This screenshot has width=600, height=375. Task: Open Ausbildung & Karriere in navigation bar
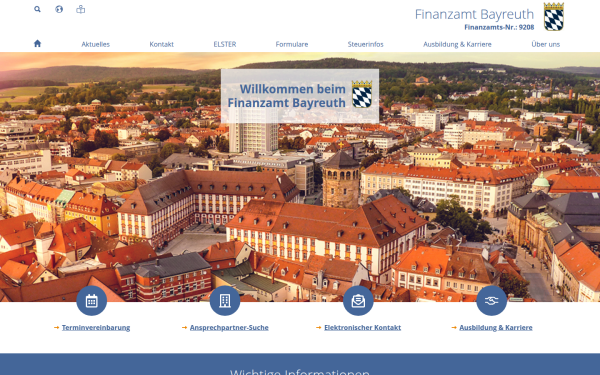(457, 44)
